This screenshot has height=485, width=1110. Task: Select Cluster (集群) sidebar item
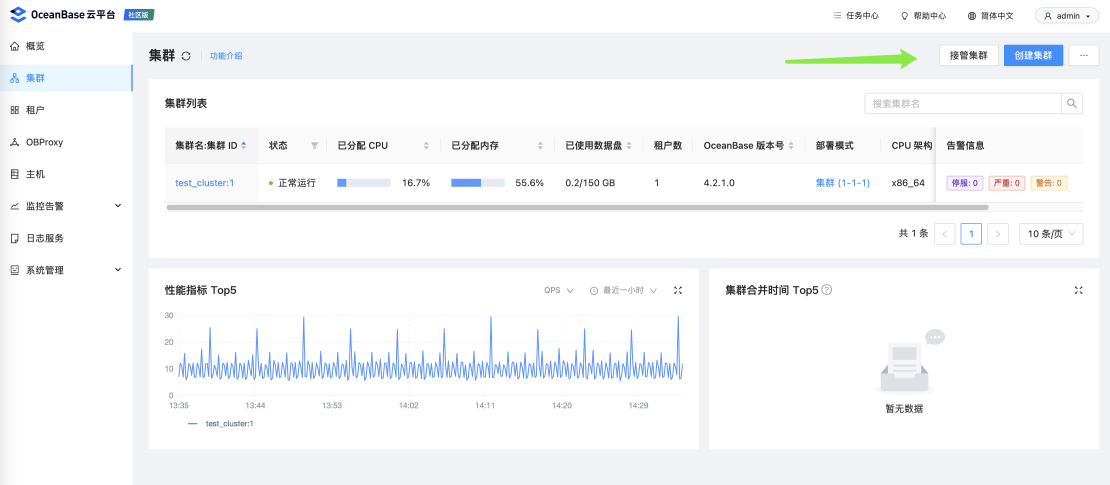coord(67,78)
